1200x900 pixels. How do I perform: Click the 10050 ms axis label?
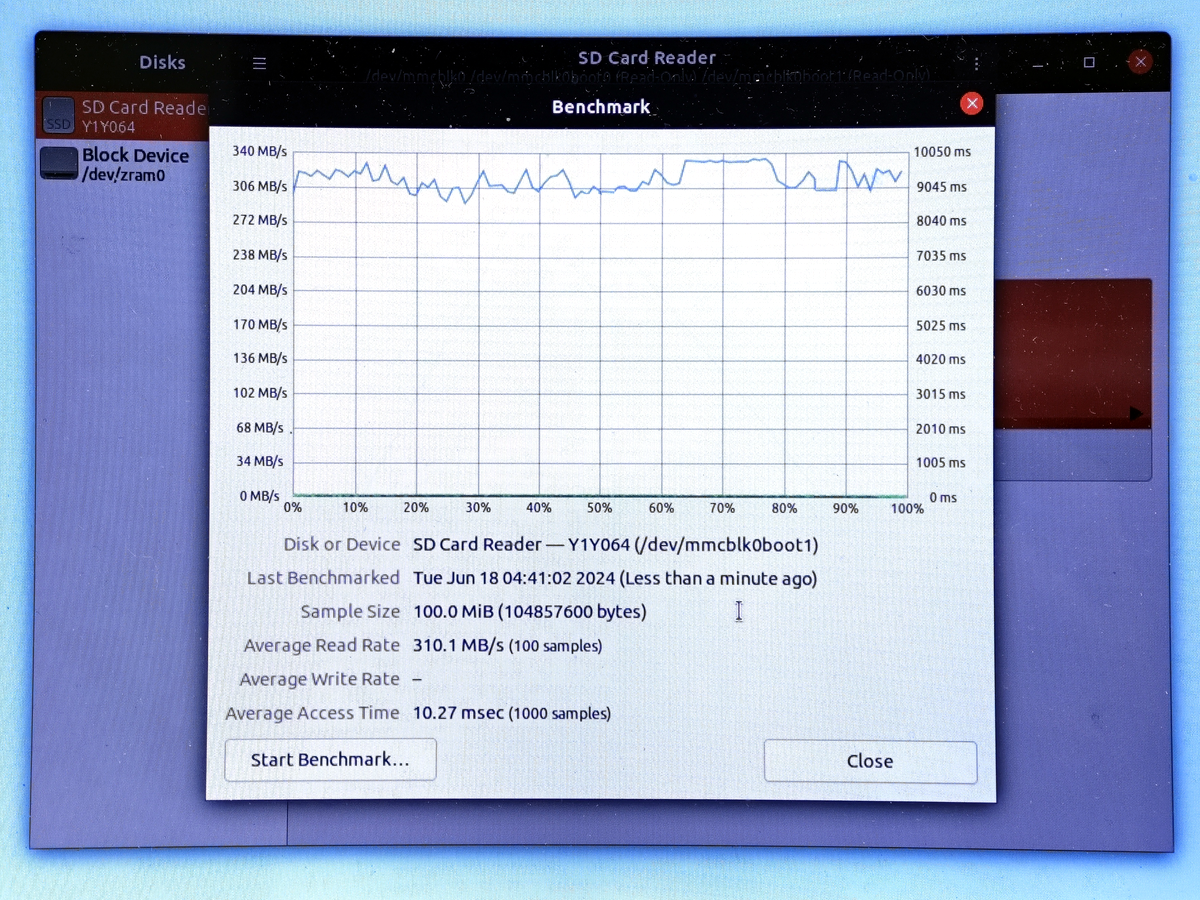(x=942, y=152)
